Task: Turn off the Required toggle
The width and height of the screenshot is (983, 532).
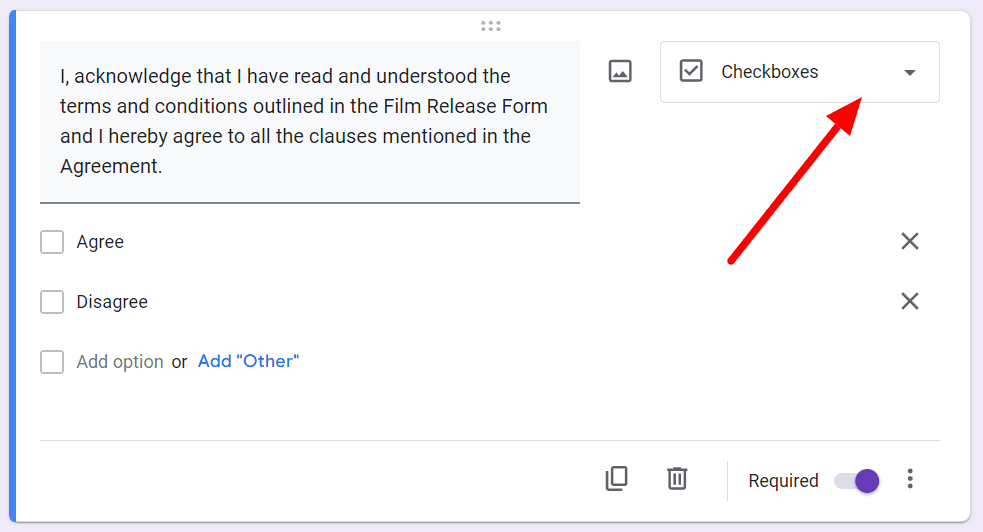Action: pos(856,481)
